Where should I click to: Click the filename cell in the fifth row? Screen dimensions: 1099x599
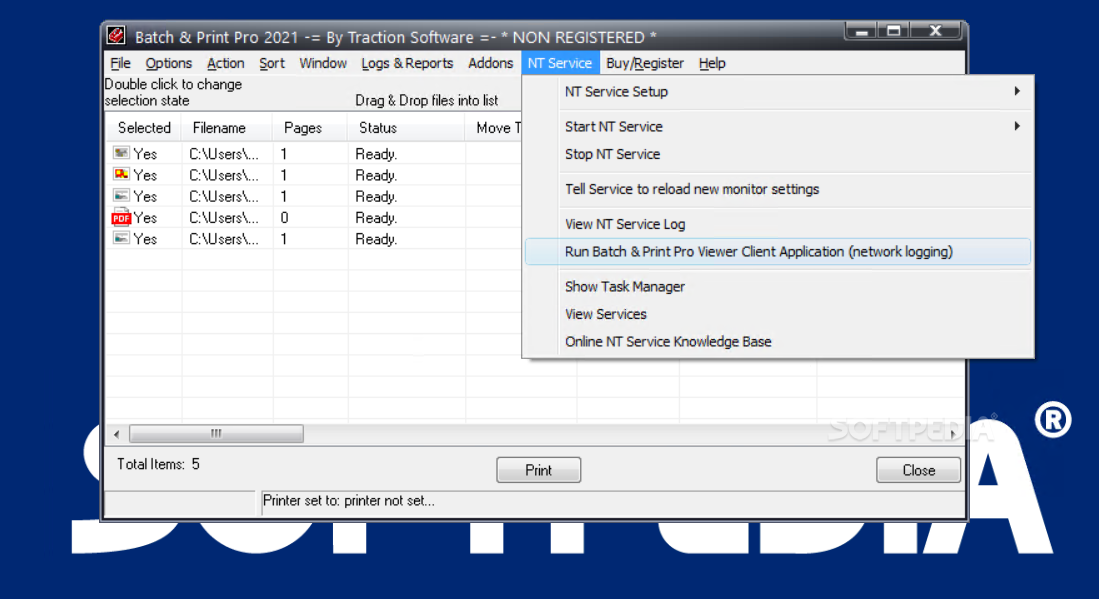tap(224, 239)
